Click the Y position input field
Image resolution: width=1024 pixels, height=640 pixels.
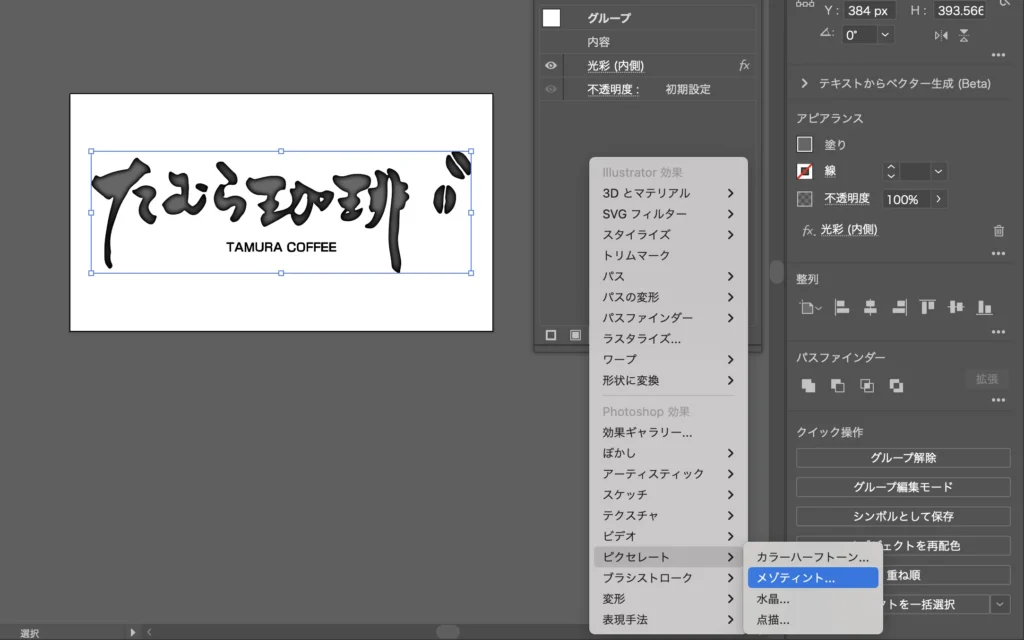coord(868,10)
